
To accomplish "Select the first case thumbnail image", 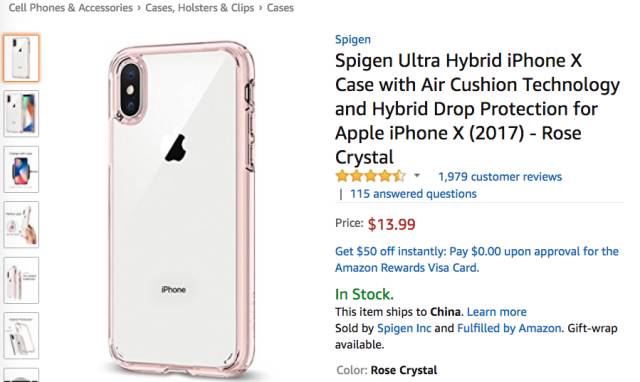I will click(x=21, y=58).
